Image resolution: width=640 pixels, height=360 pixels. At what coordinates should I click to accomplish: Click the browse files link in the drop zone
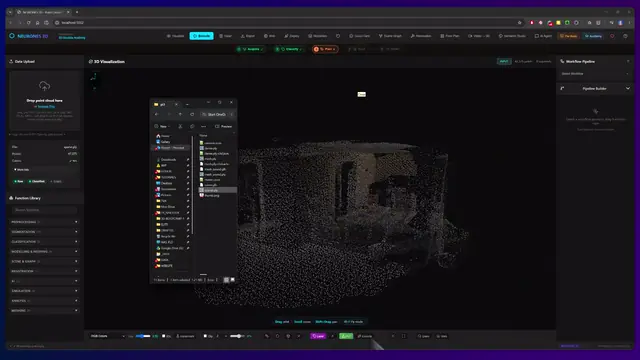tap(46, 107)
